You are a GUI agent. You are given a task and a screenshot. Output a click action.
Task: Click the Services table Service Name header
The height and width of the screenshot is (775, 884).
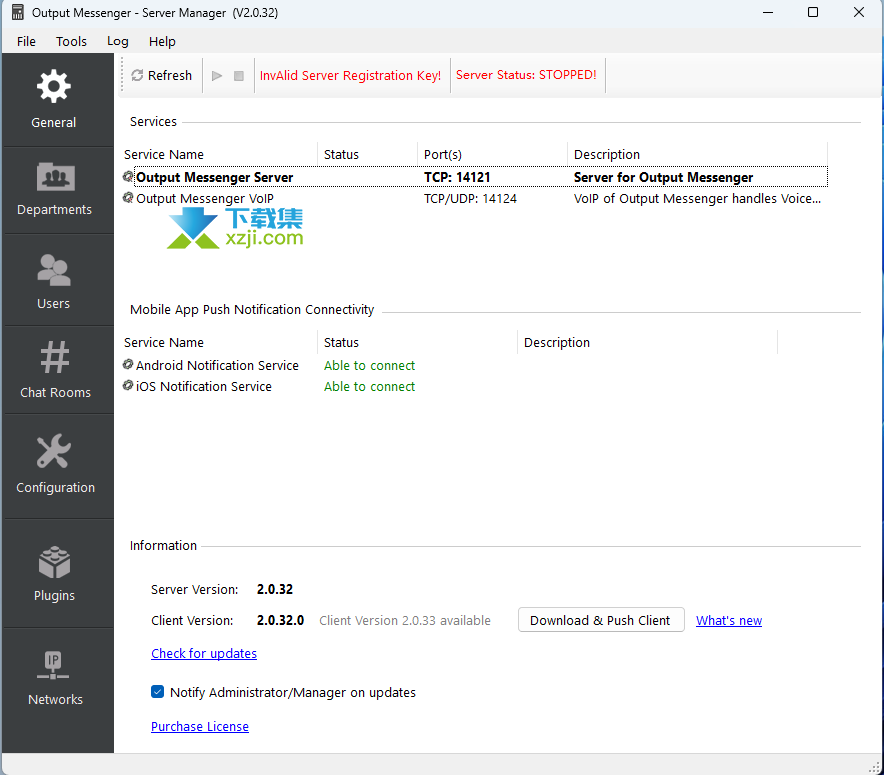(164, 154)
